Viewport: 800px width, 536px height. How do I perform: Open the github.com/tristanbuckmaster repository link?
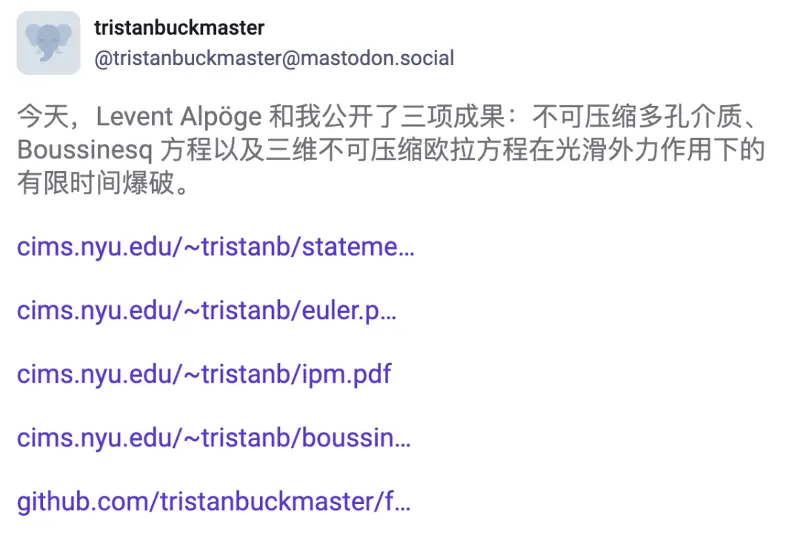pos(214,502)
